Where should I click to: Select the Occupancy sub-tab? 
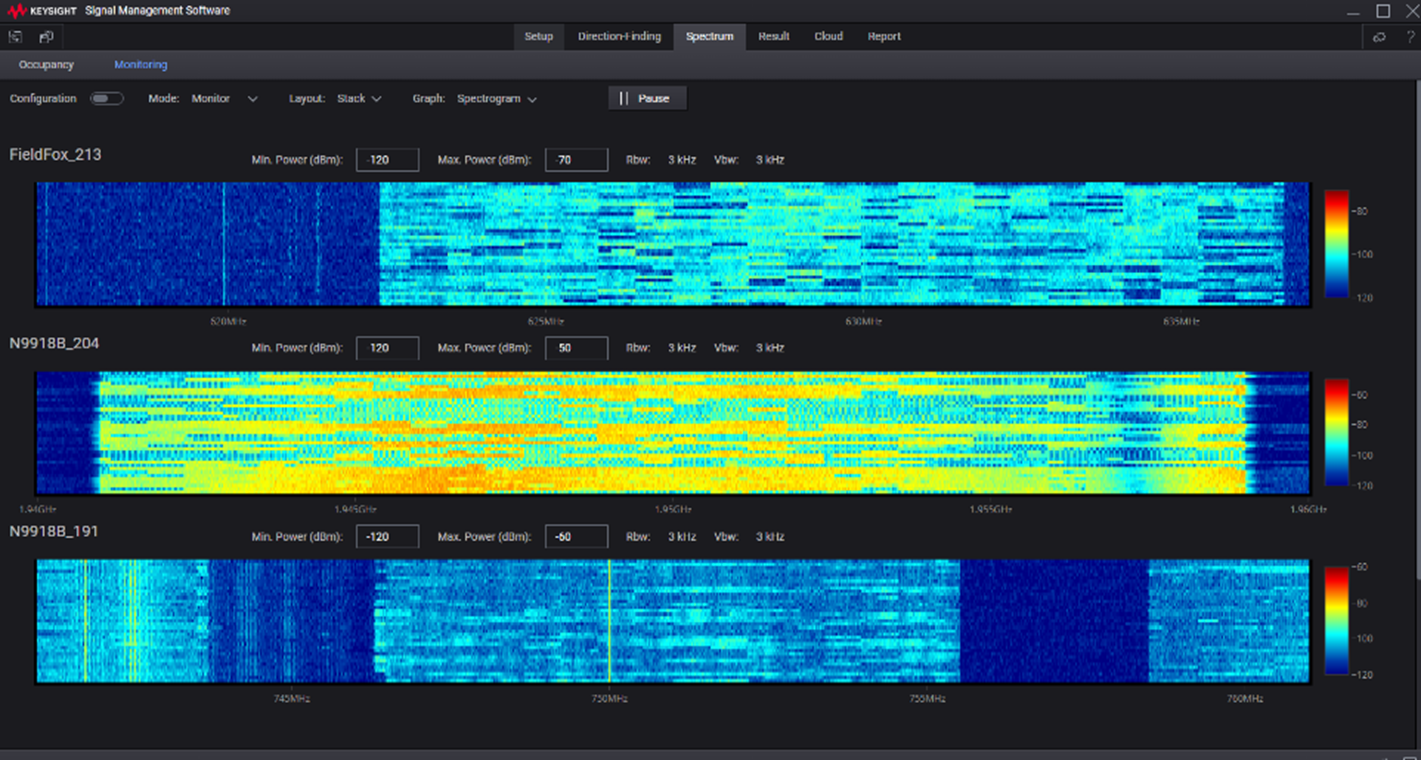pos(46,65)
